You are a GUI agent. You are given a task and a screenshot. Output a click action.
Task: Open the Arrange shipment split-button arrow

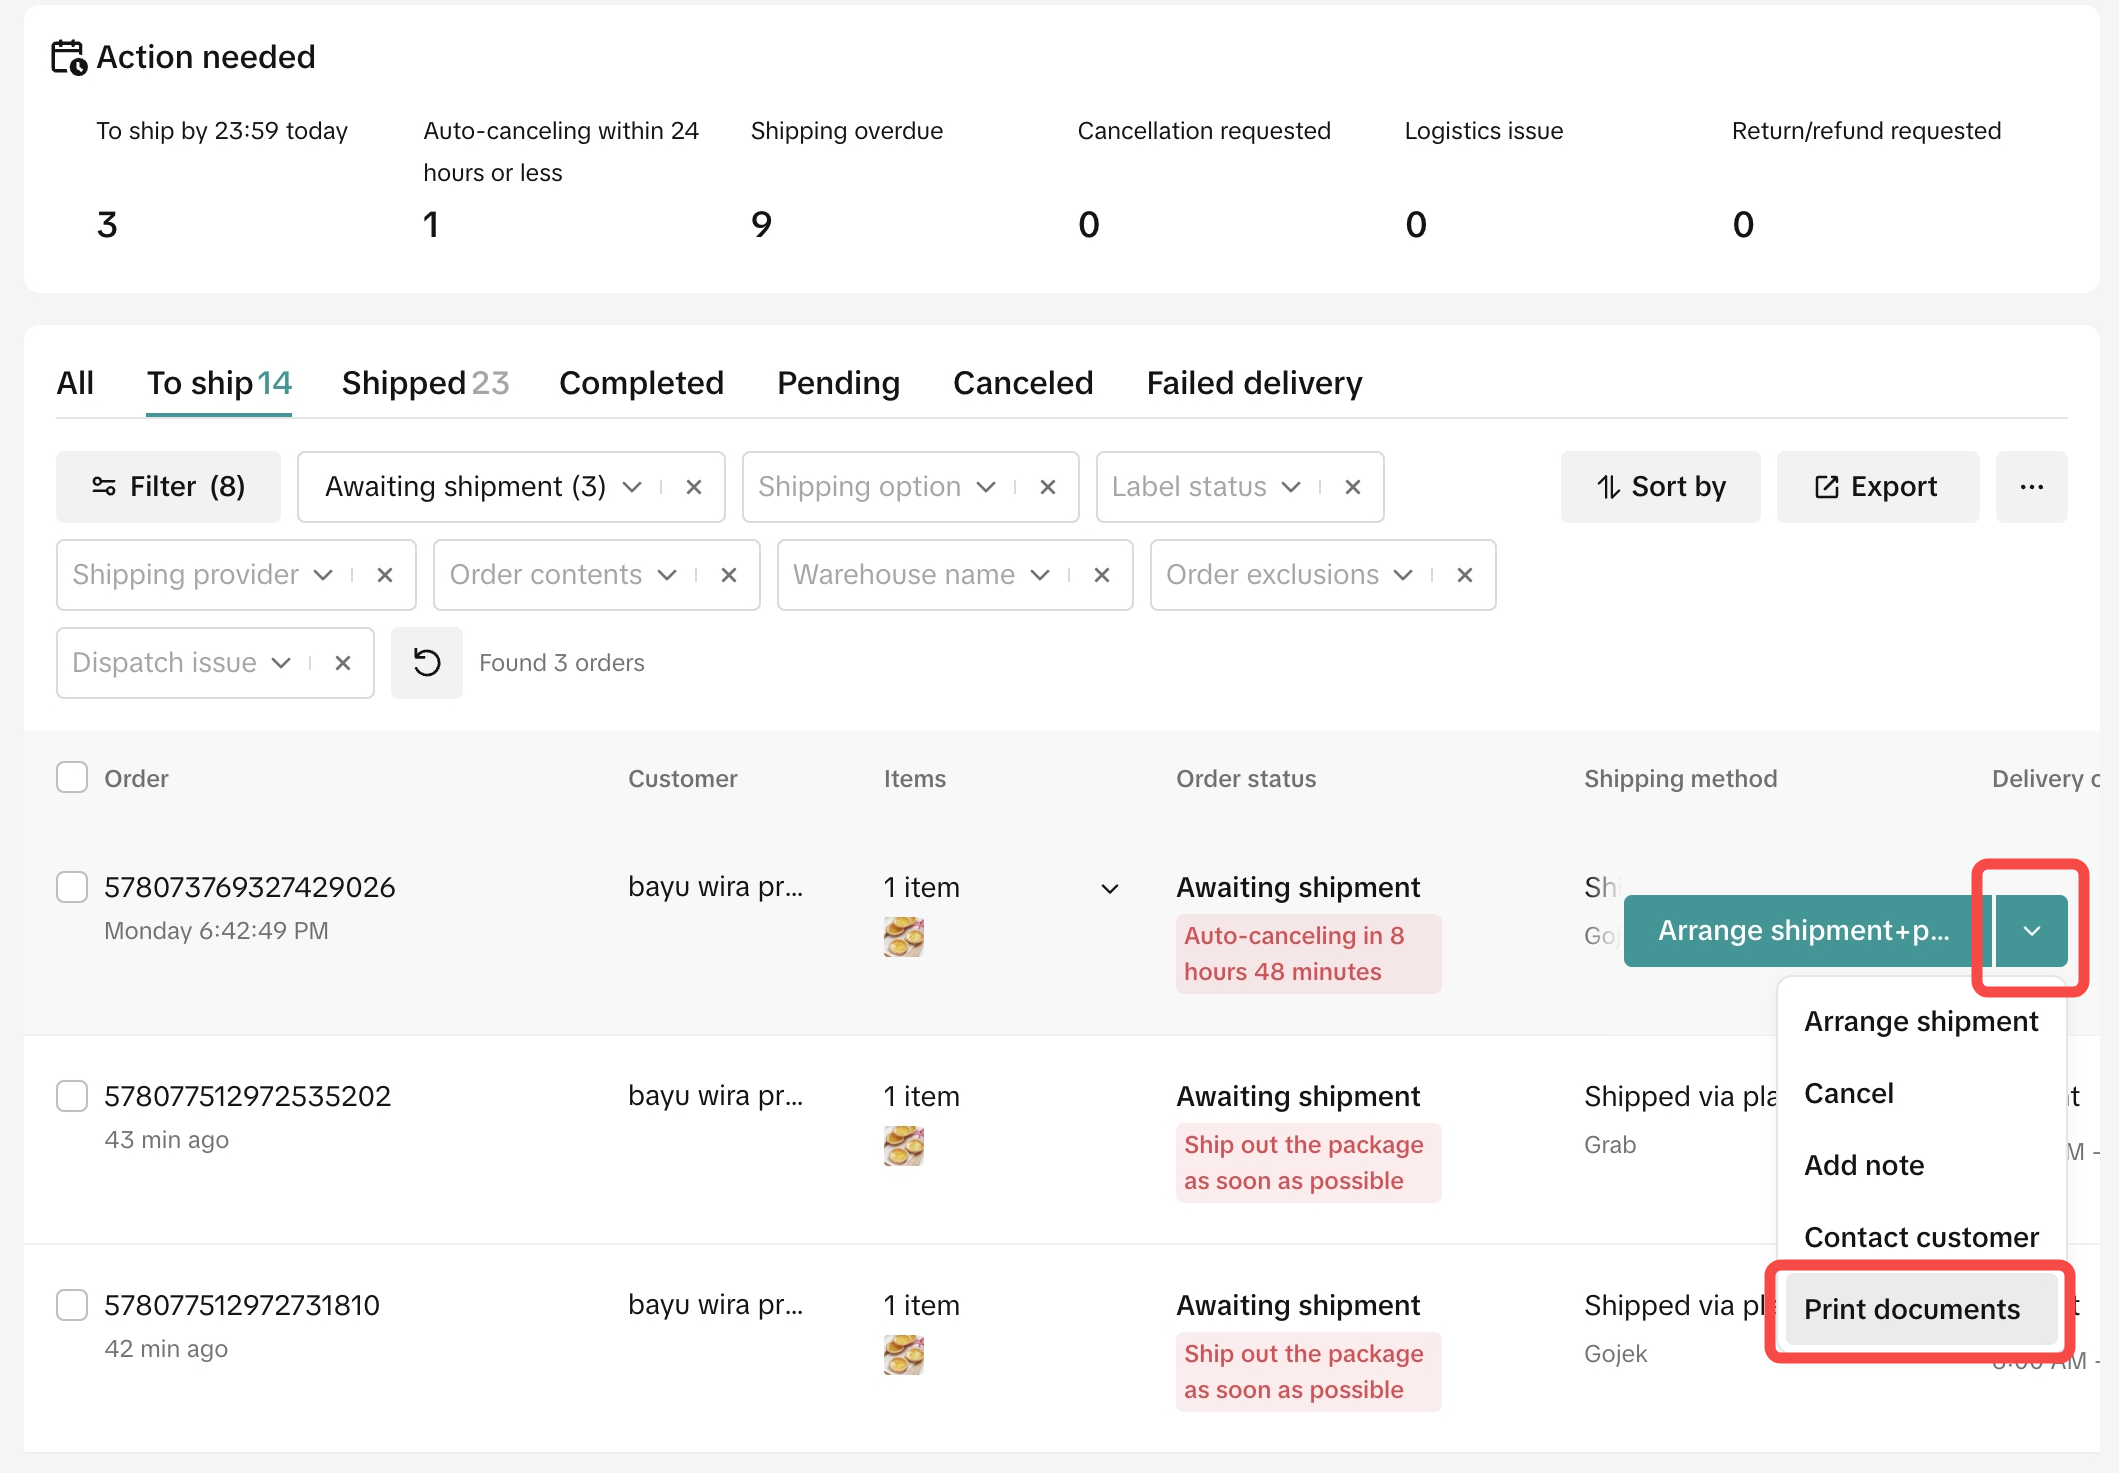pos(2031,931)
